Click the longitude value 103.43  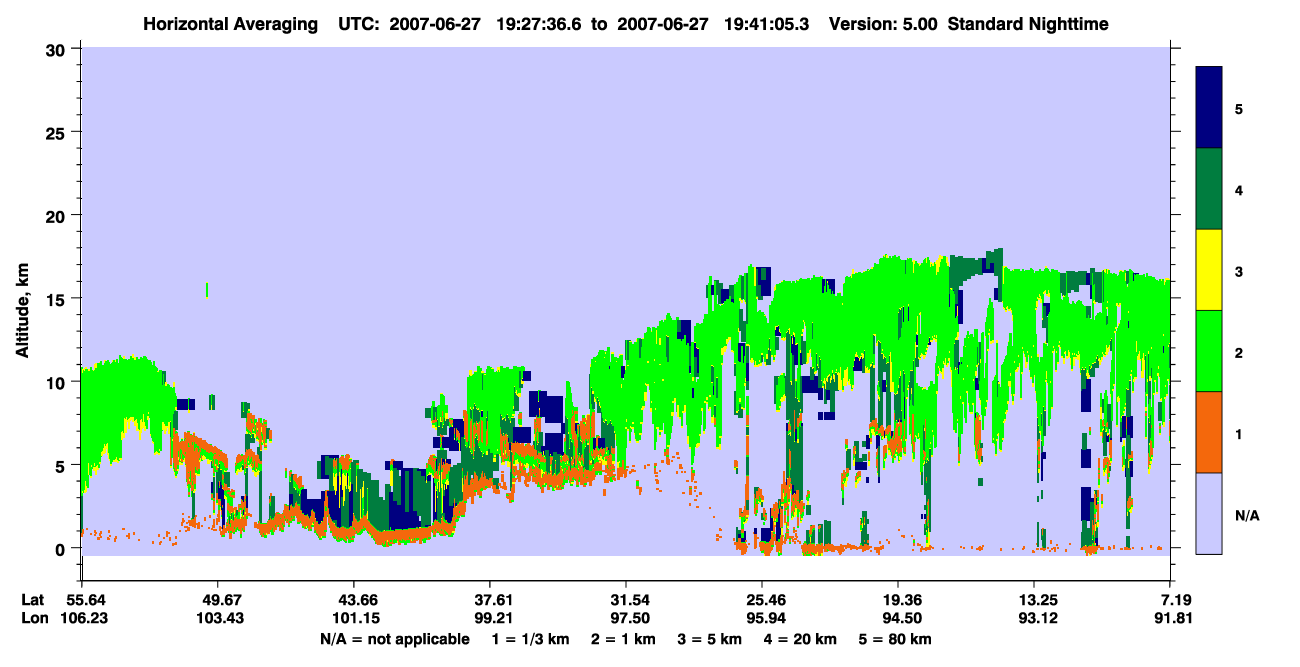[218, 619]
